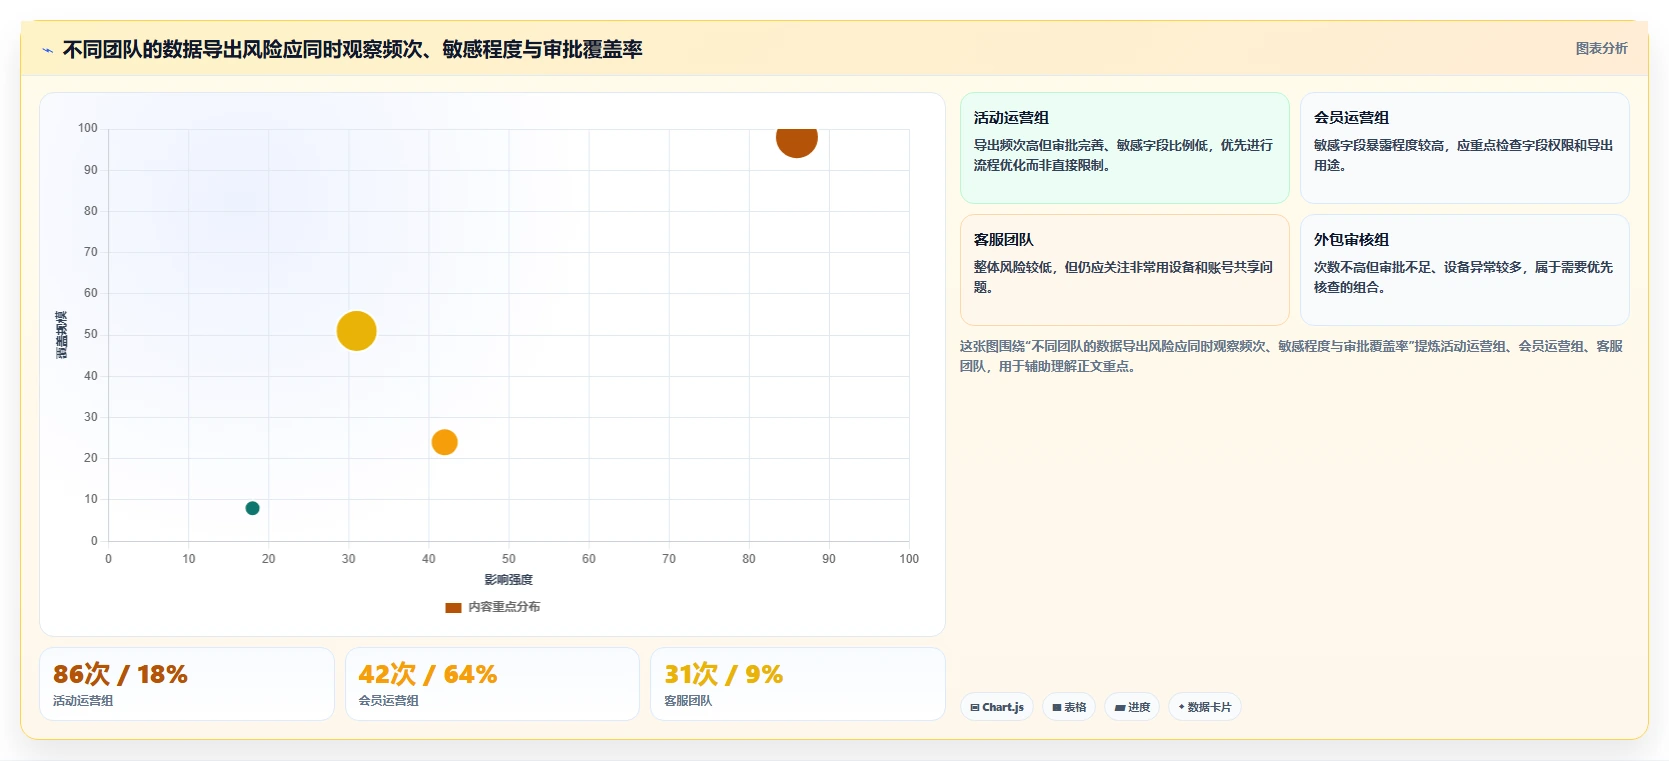Click the yellow bubble near x=30
This screenshot has width=1669, height=761.
(356, 331)
